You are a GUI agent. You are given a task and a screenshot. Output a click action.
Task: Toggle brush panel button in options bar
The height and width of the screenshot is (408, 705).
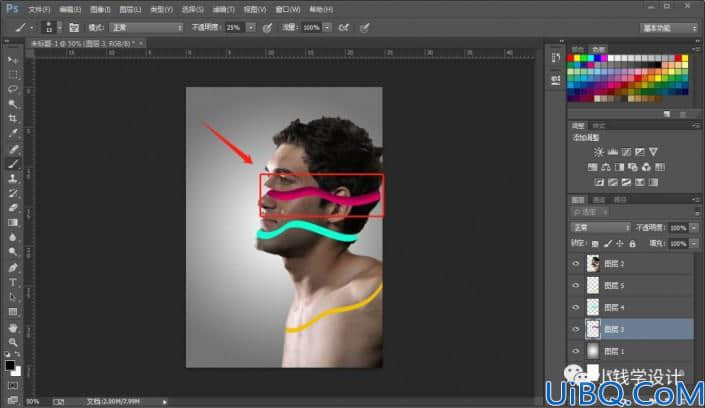(x=74, y=28)
